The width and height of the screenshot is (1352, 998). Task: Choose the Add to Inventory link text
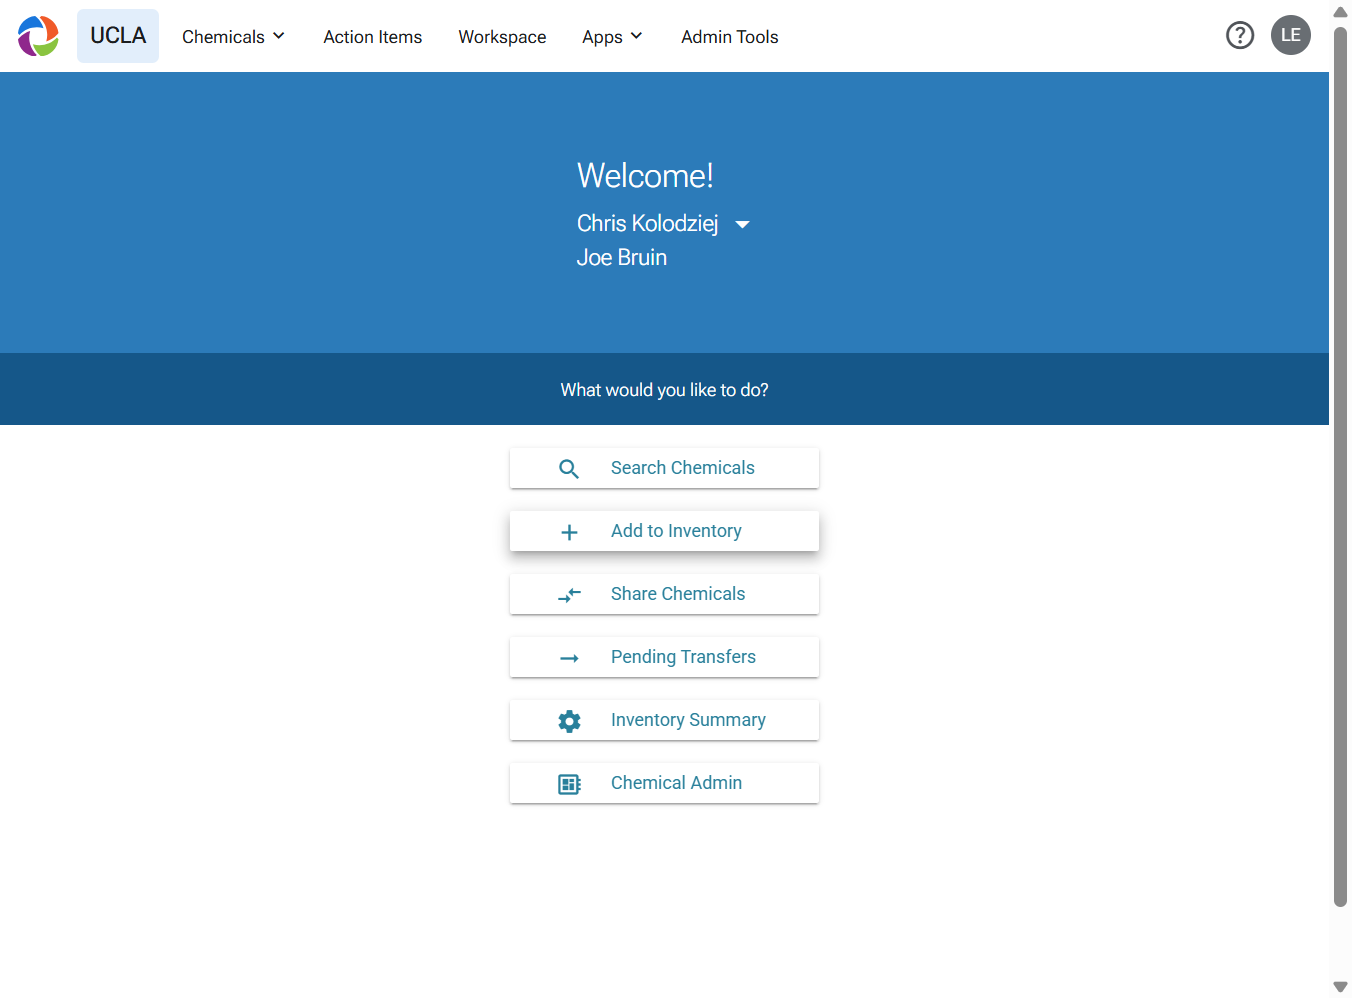[676, 531]
